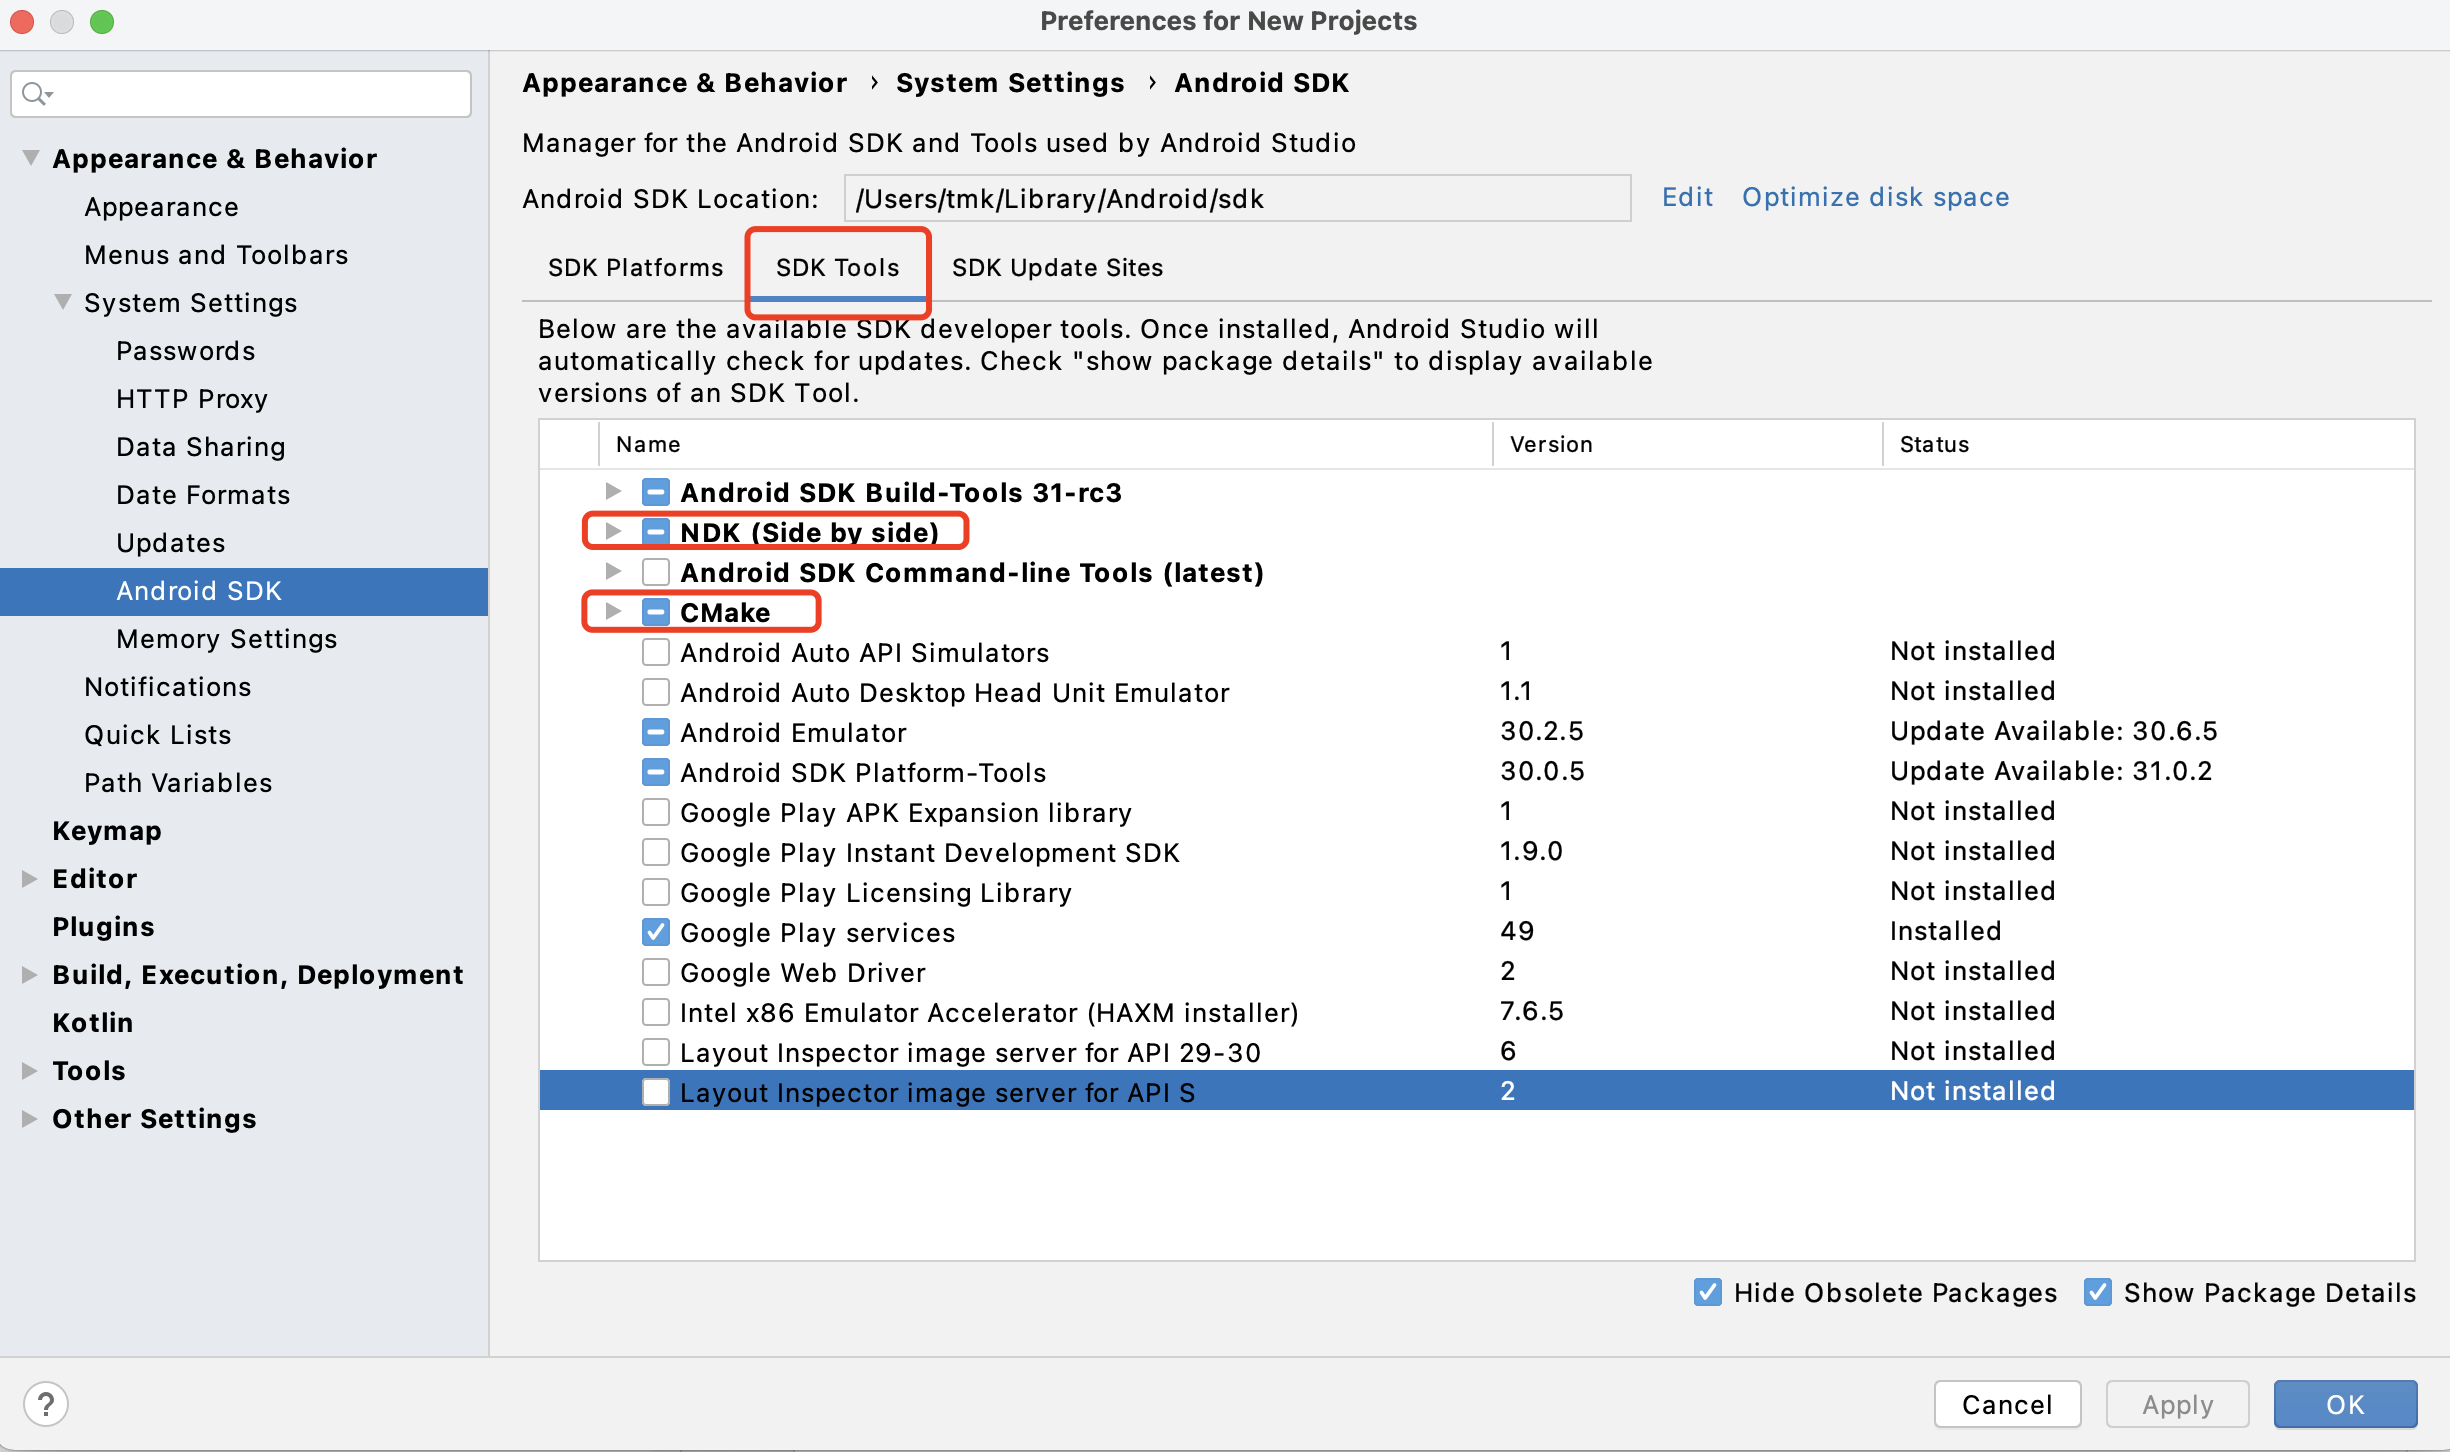Collapse the System Settings tree node
The height and width of the screenshot is (1452, 2450).
tap(62, 302)
